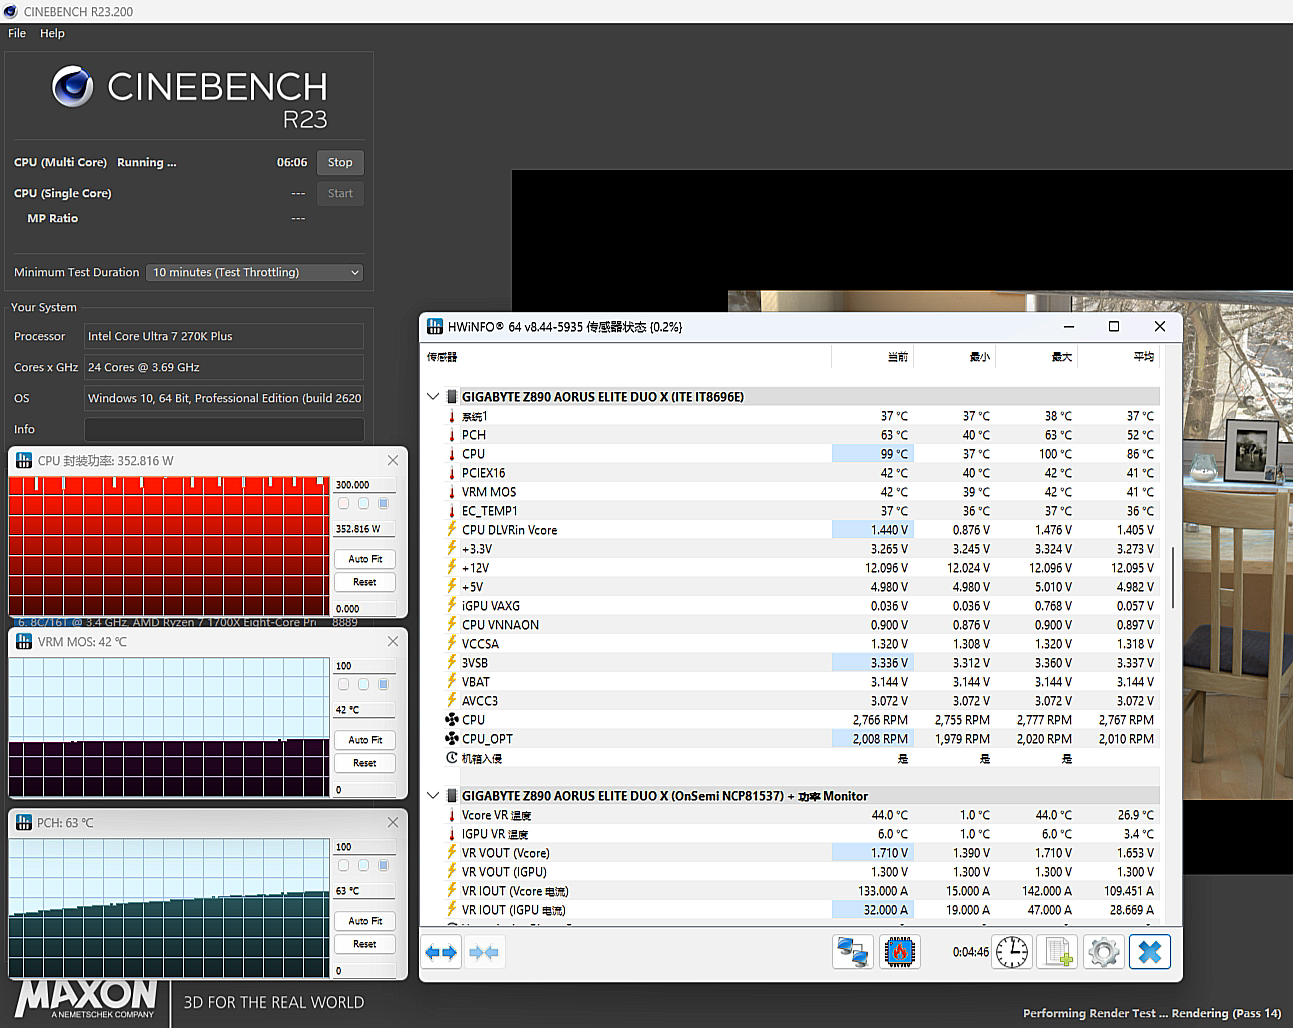Click the Info text field in Your System
The image size is (1293, 1028).
tap(224, 429)
